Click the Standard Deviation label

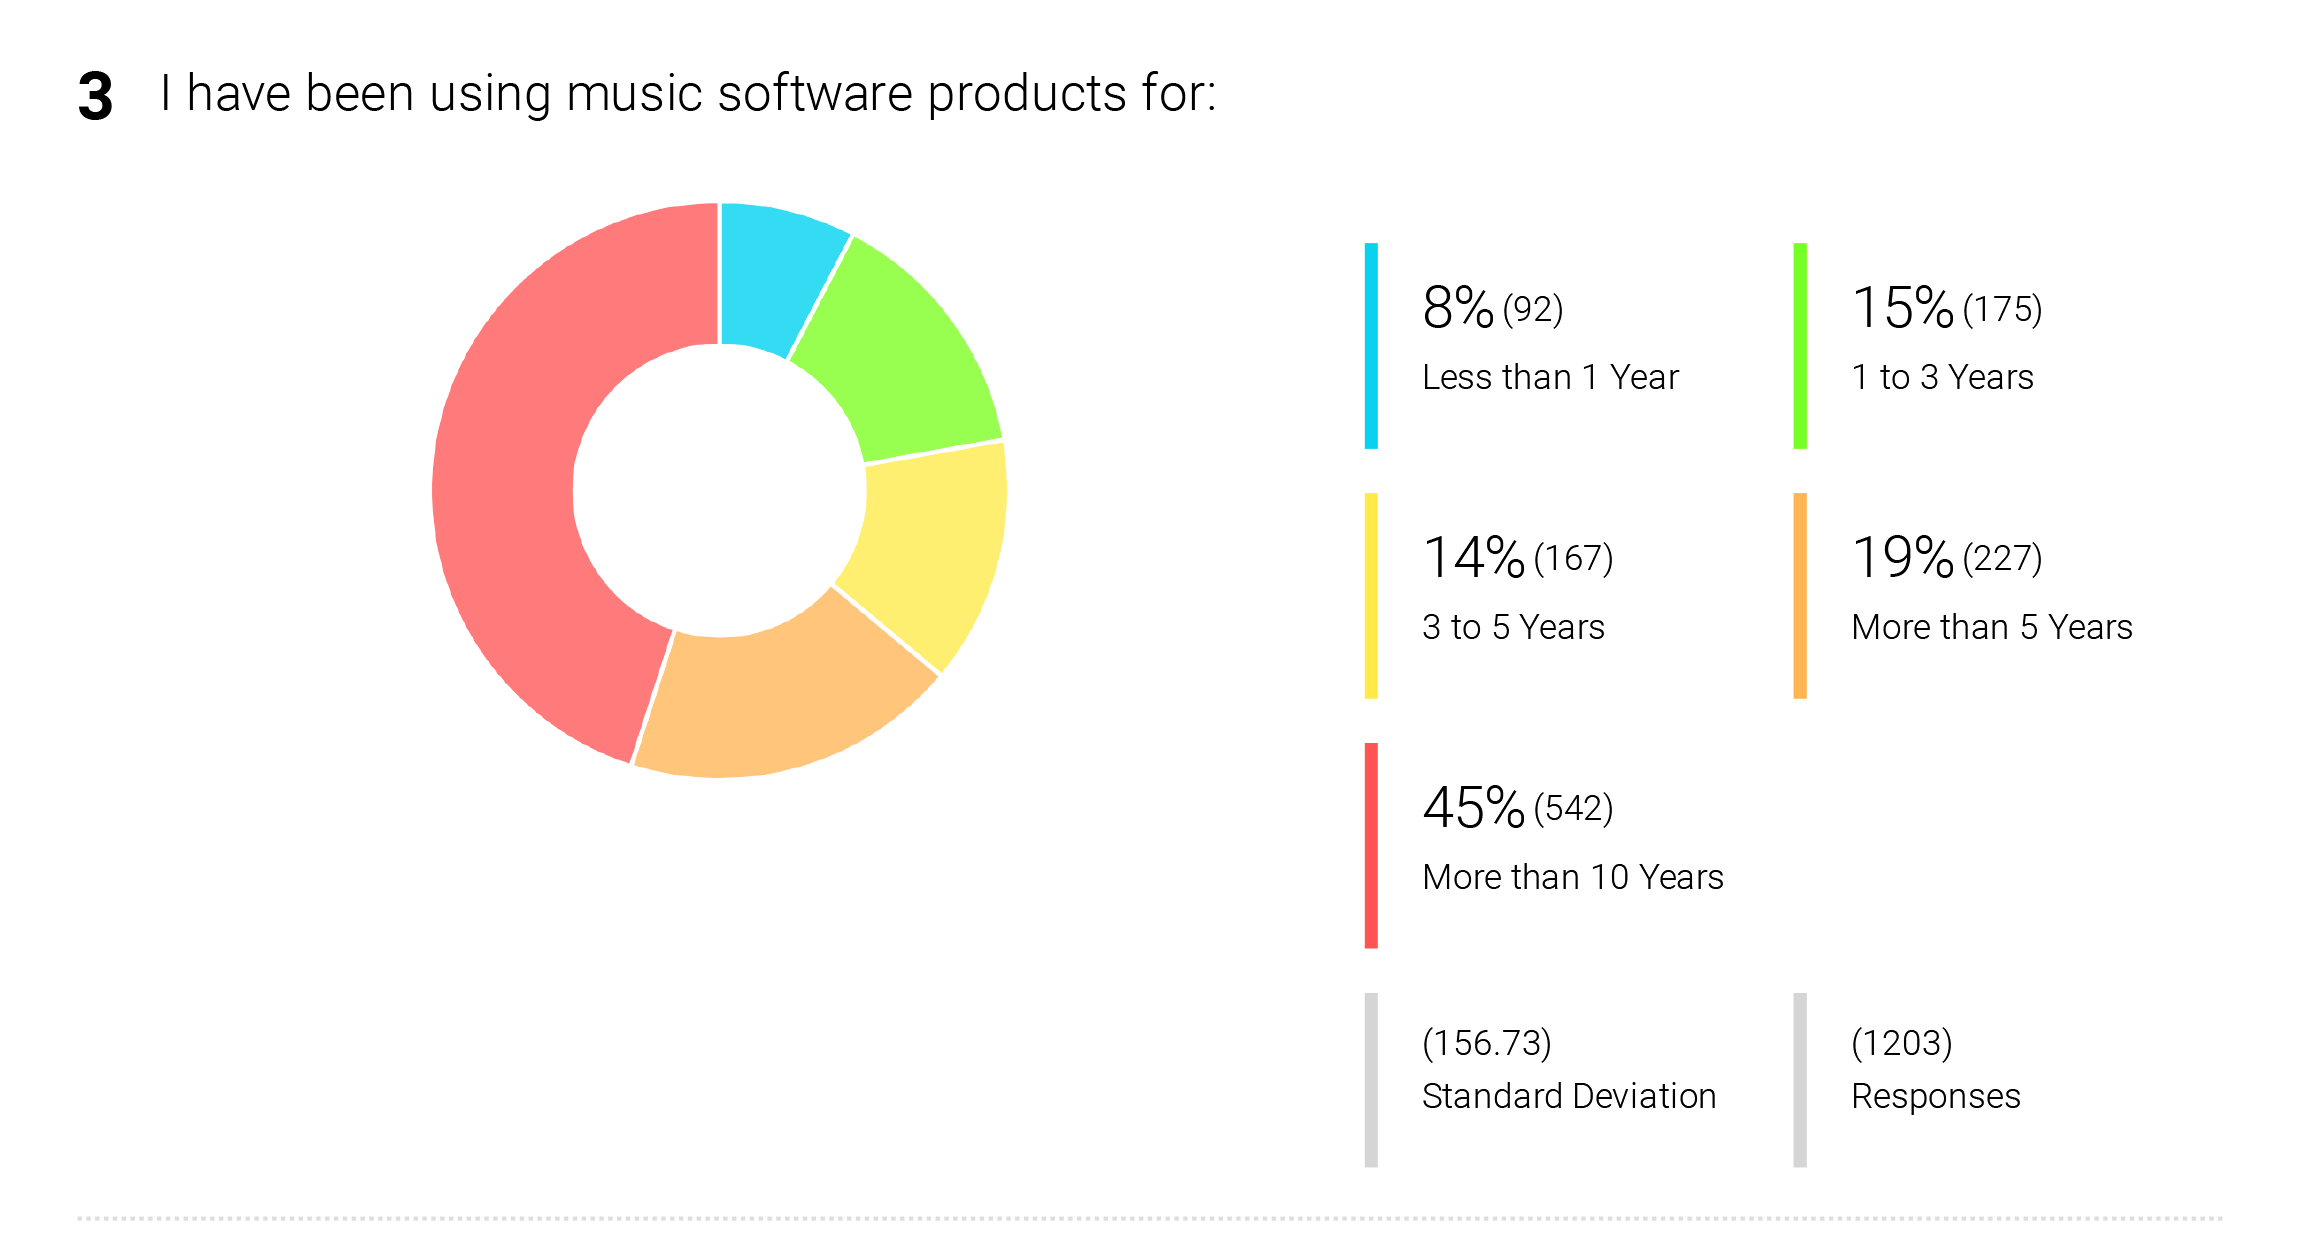point(1569,1096)
